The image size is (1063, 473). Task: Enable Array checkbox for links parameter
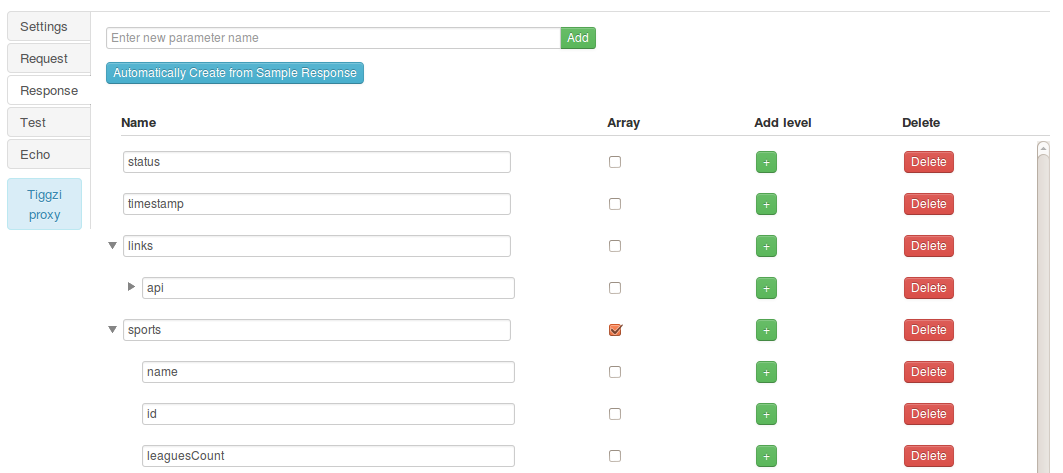(x=615, y=246)
